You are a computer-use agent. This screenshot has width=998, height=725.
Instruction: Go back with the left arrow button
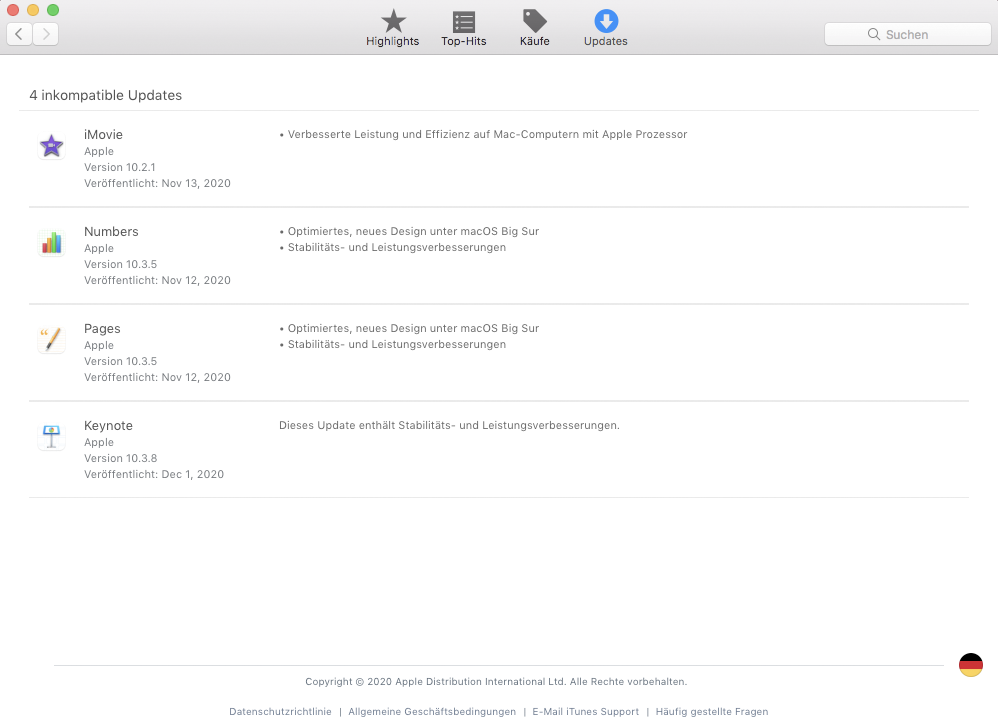coord(20,34)
